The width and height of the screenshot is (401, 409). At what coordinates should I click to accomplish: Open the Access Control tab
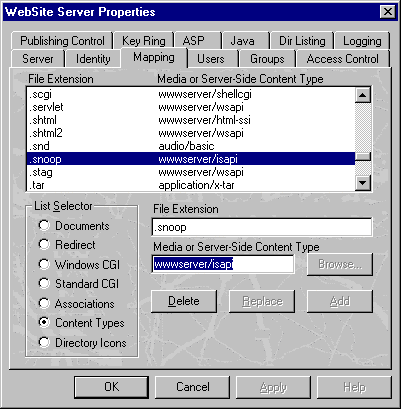[343, 59]
